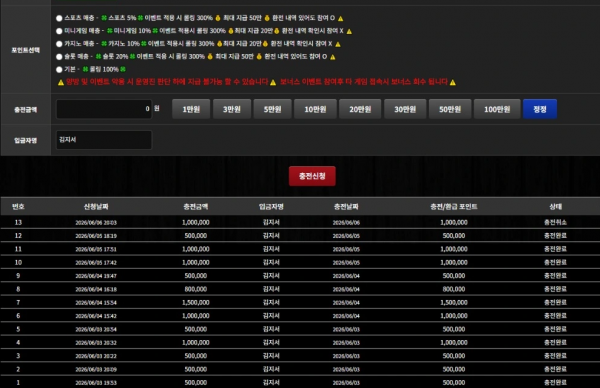Image resolution: width=600 pixels, height=388 pixels.
Task: Pick the 기본 롤링 100% radio option
Action: coord(59,70)
